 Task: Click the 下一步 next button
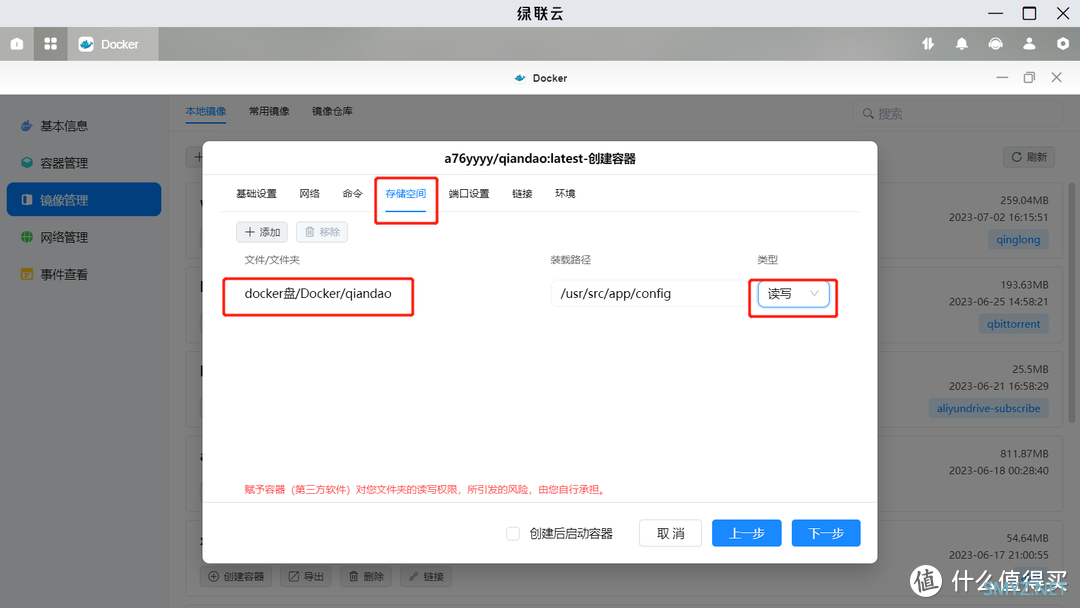(826, 534)
